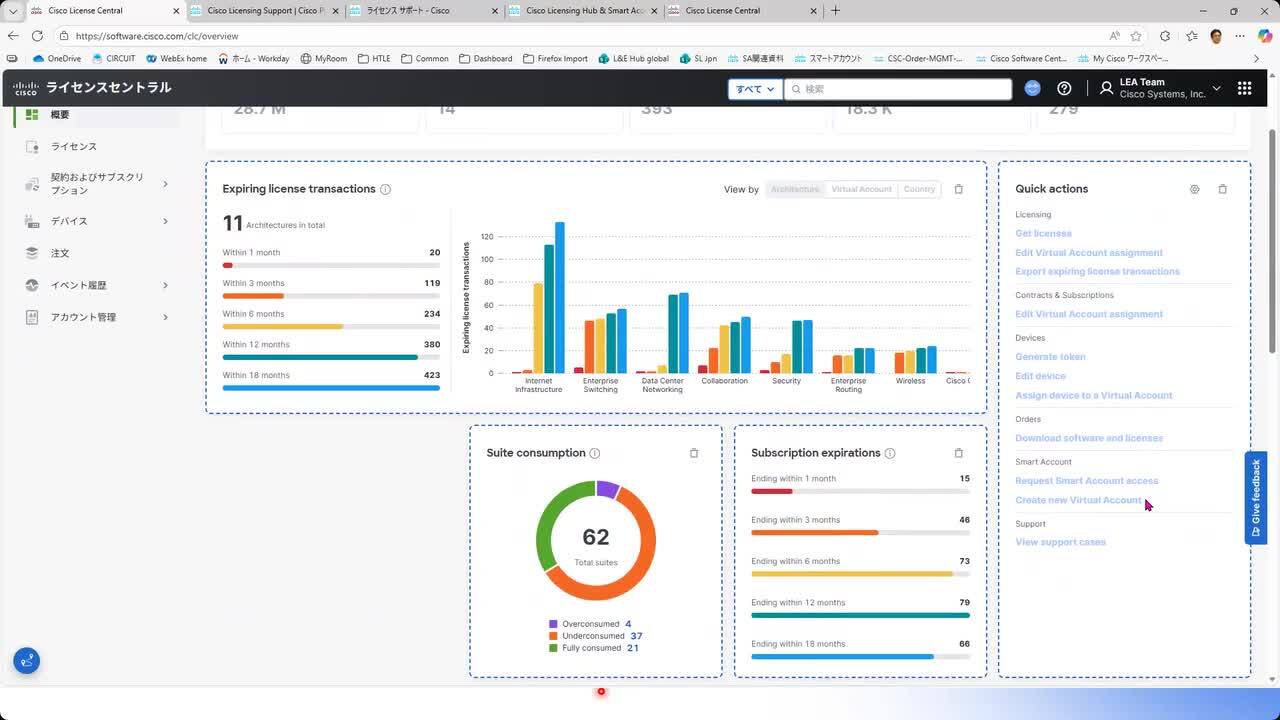
Task: Click the info icon beside Subscription expirations
Action: pyautogui.click(x=890, y=453)
